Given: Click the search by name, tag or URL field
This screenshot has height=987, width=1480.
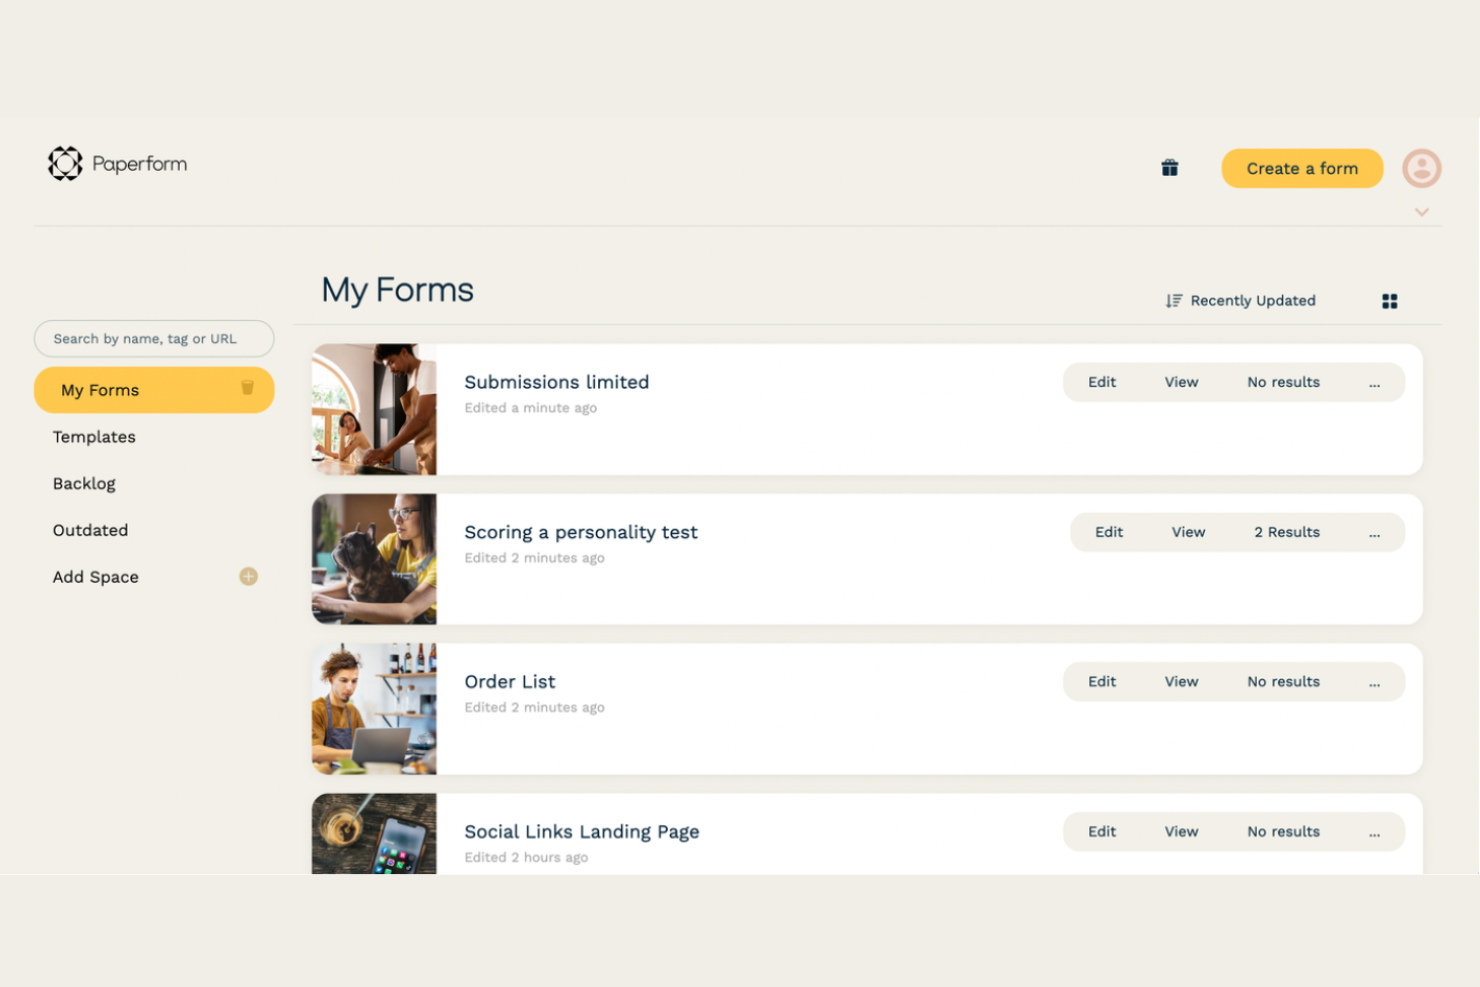Looking at the screenshot, I should coord(153,338).
